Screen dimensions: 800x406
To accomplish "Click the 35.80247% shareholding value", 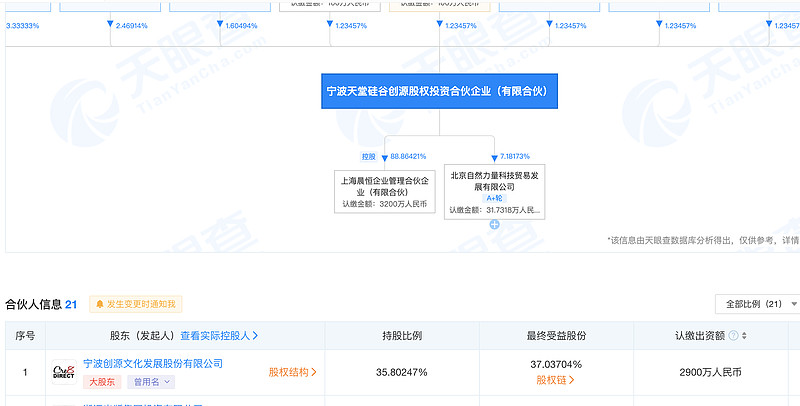I will [402, 372].
